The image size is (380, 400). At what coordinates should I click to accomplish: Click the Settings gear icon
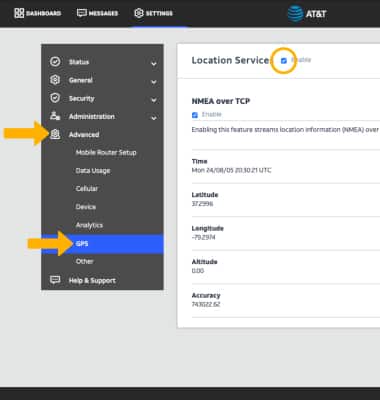[x=138, y=13]
